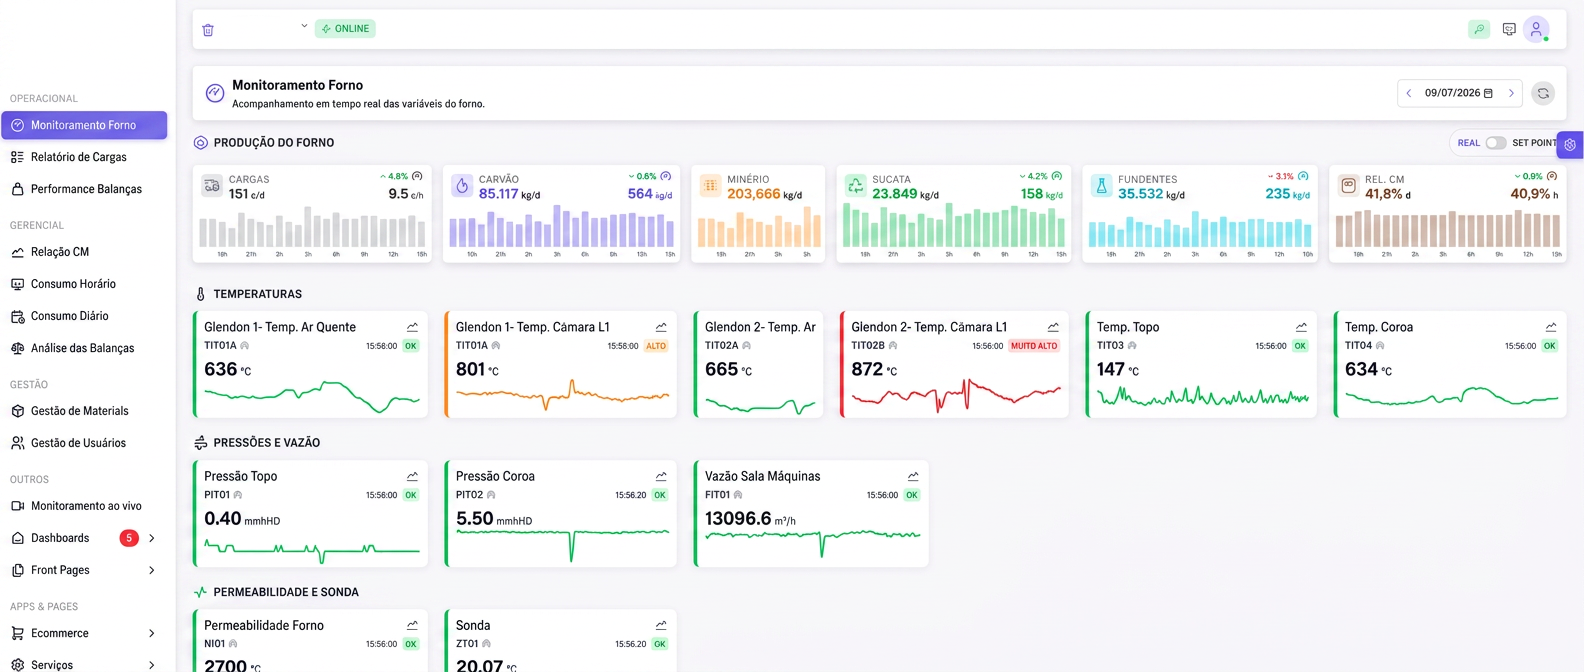Expand the Dashboards submenu chevron

click(x=152, y=538)
